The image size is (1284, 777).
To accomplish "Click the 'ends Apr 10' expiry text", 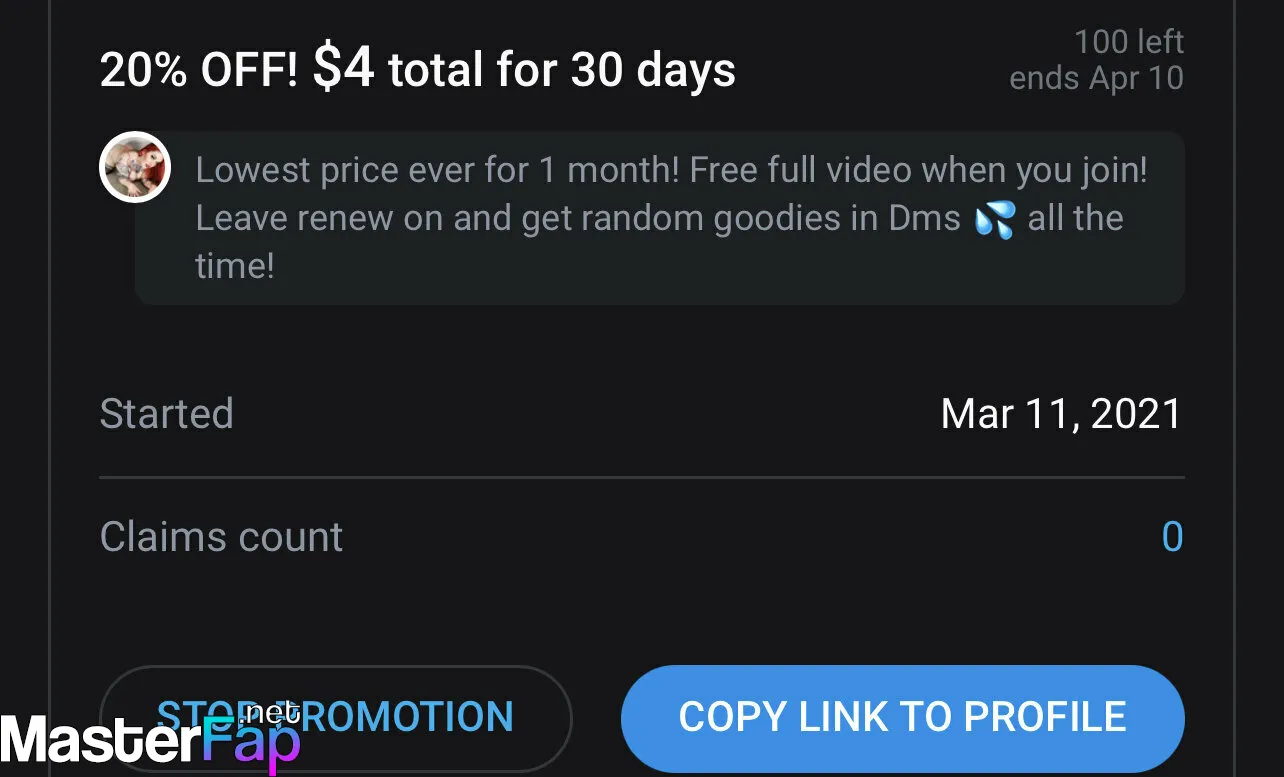I will (x=1096, y=78).
